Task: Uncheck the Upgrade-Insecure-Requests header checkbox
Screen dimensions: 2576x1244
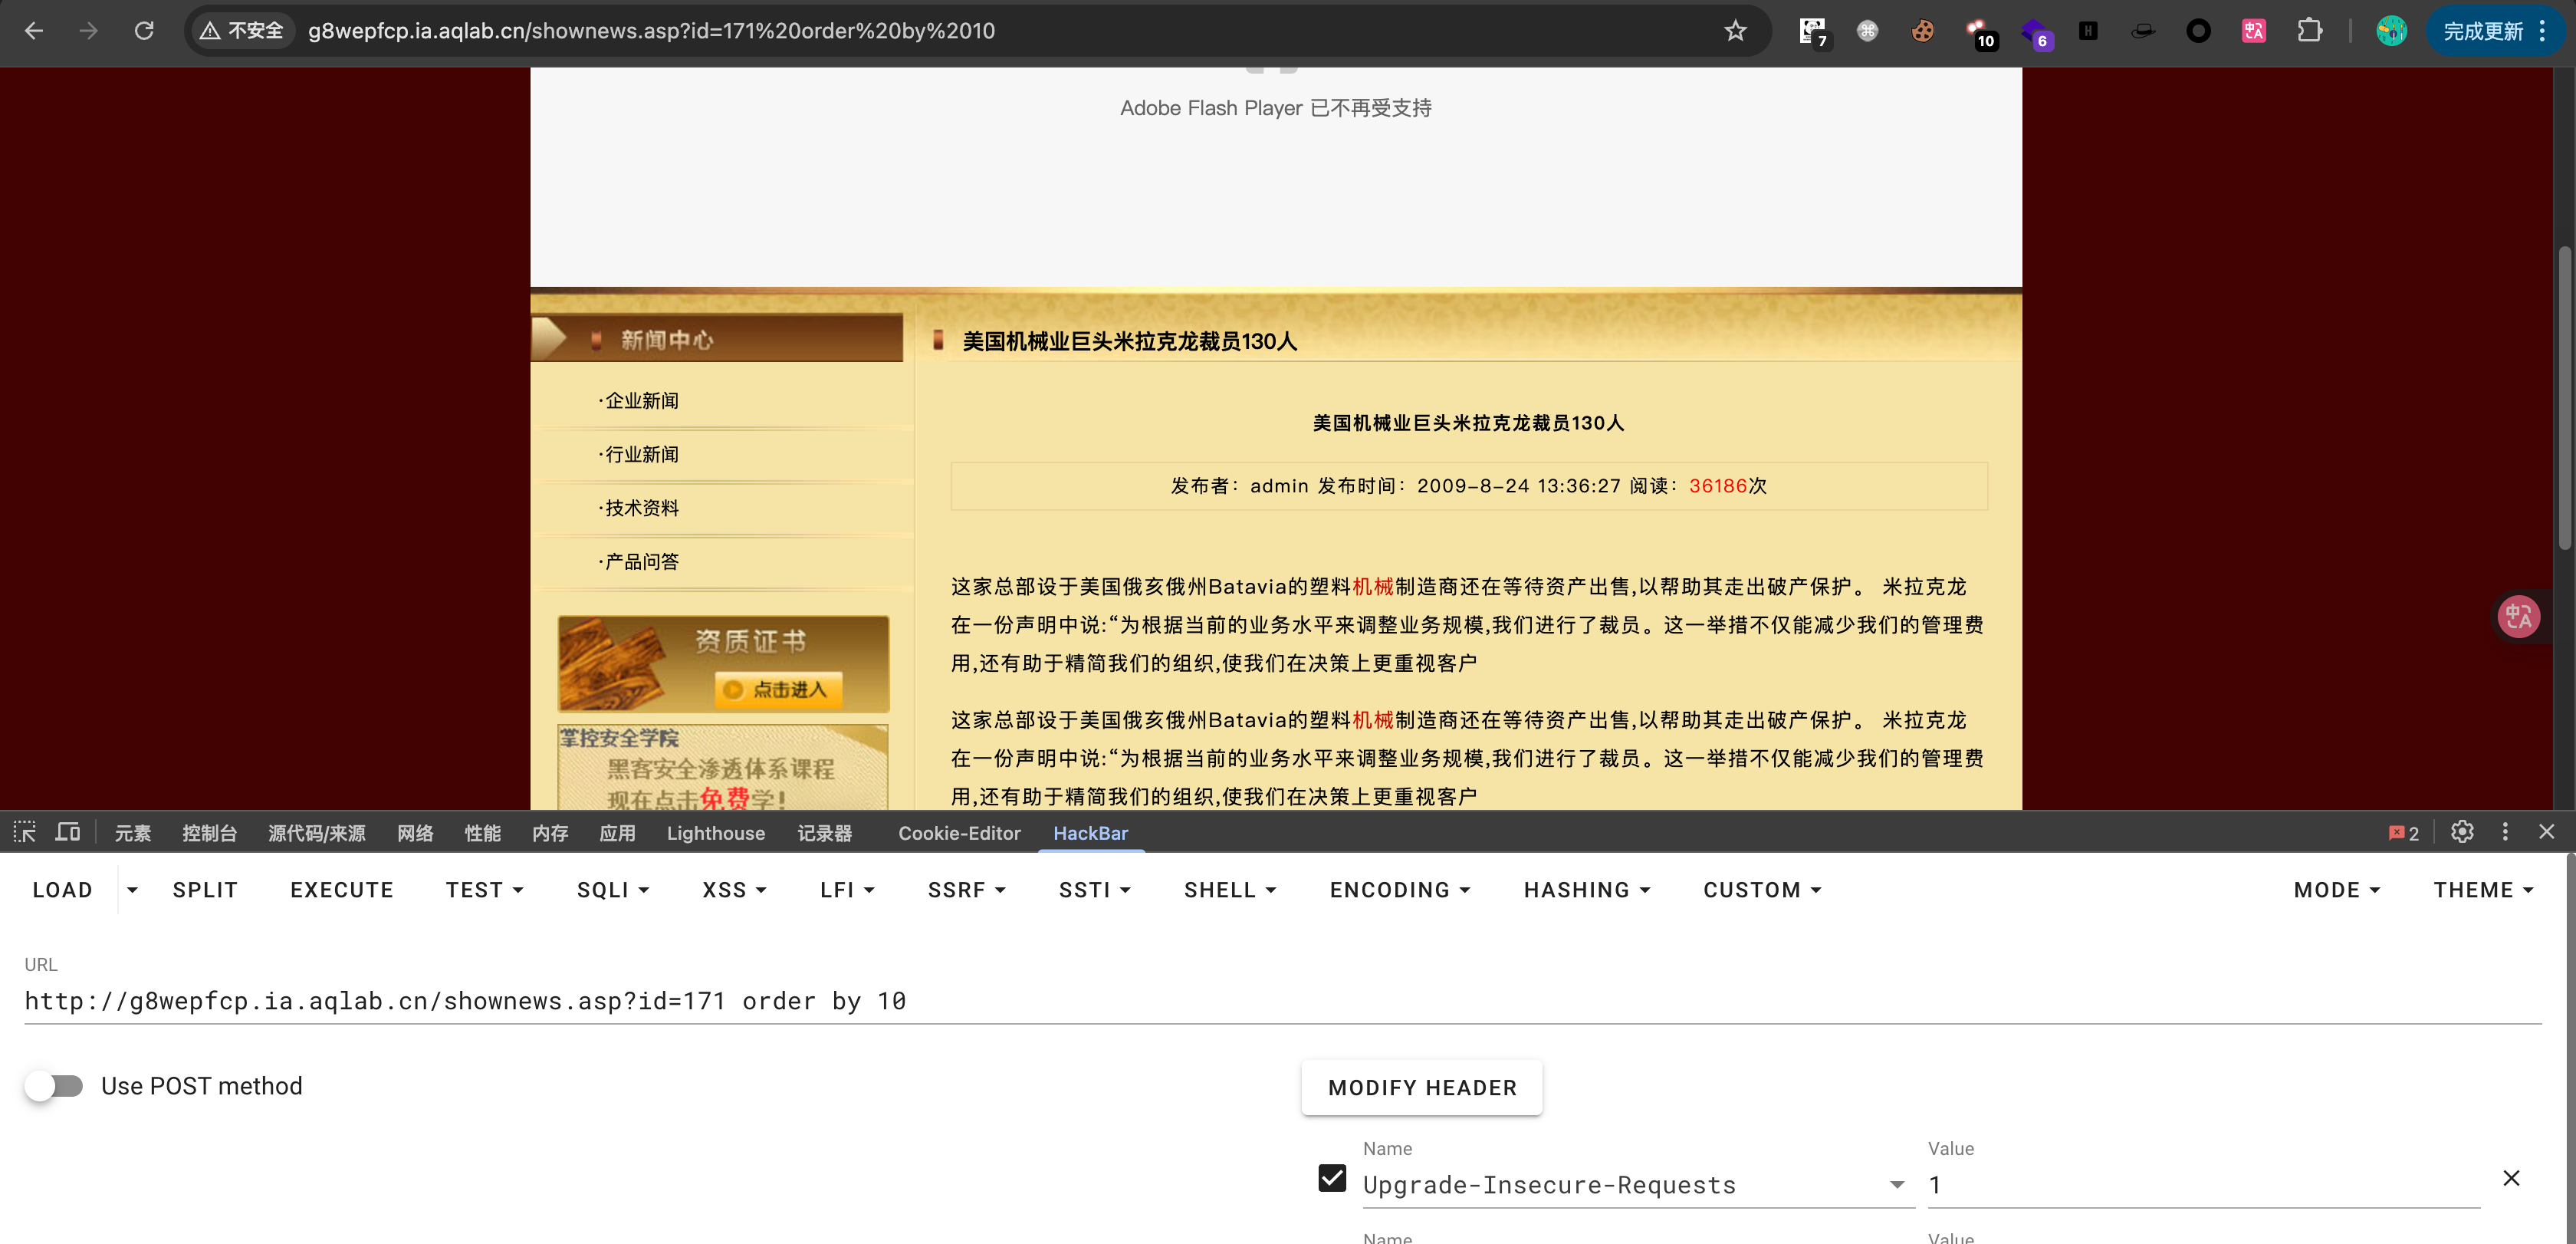Action: click(x=1332, y=1178)
